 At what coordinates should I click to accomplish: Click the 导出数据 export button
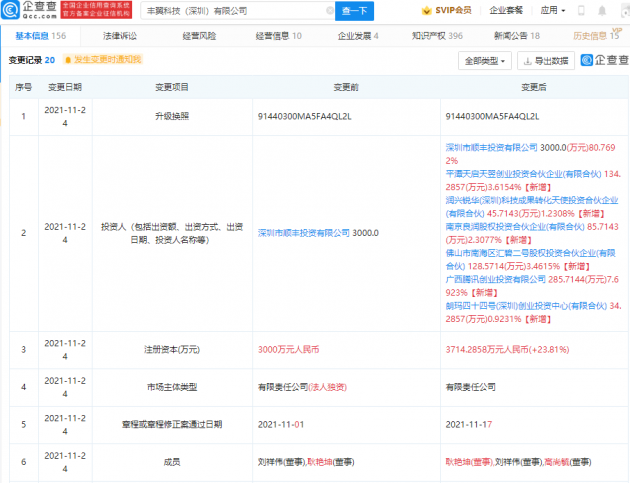point(544,60)
